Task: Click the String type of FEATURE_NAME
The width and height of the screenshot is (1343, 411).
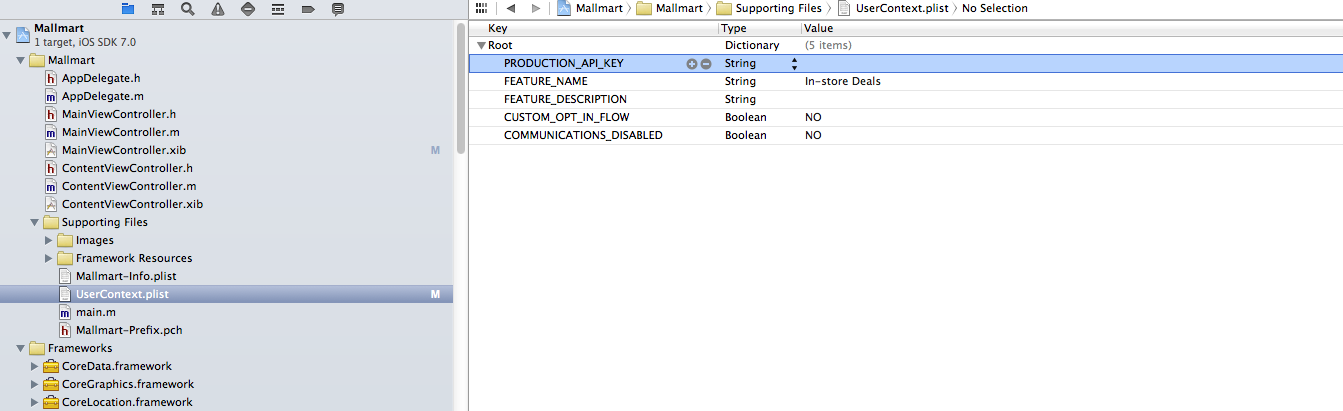Action: 740,81
